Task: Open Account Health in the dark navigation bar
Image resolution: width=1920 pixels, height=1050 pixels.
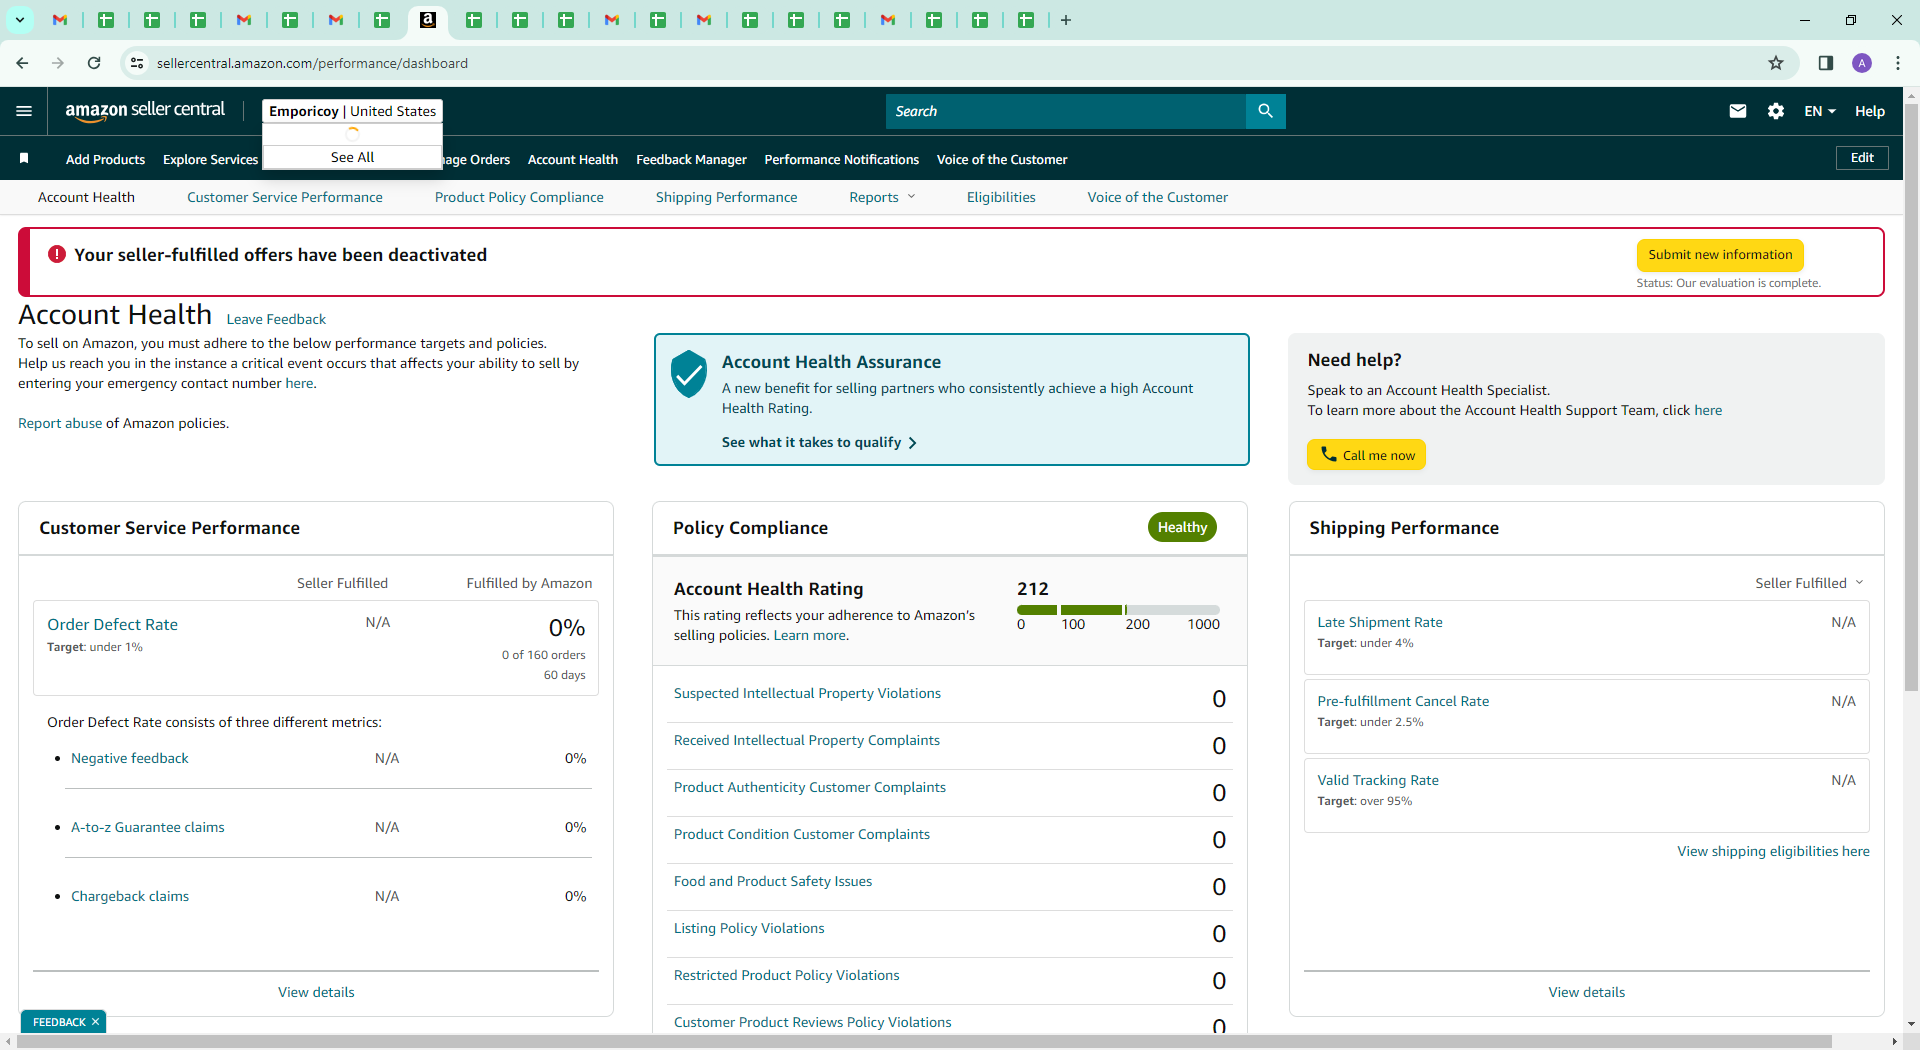Action: coord(573,159)
